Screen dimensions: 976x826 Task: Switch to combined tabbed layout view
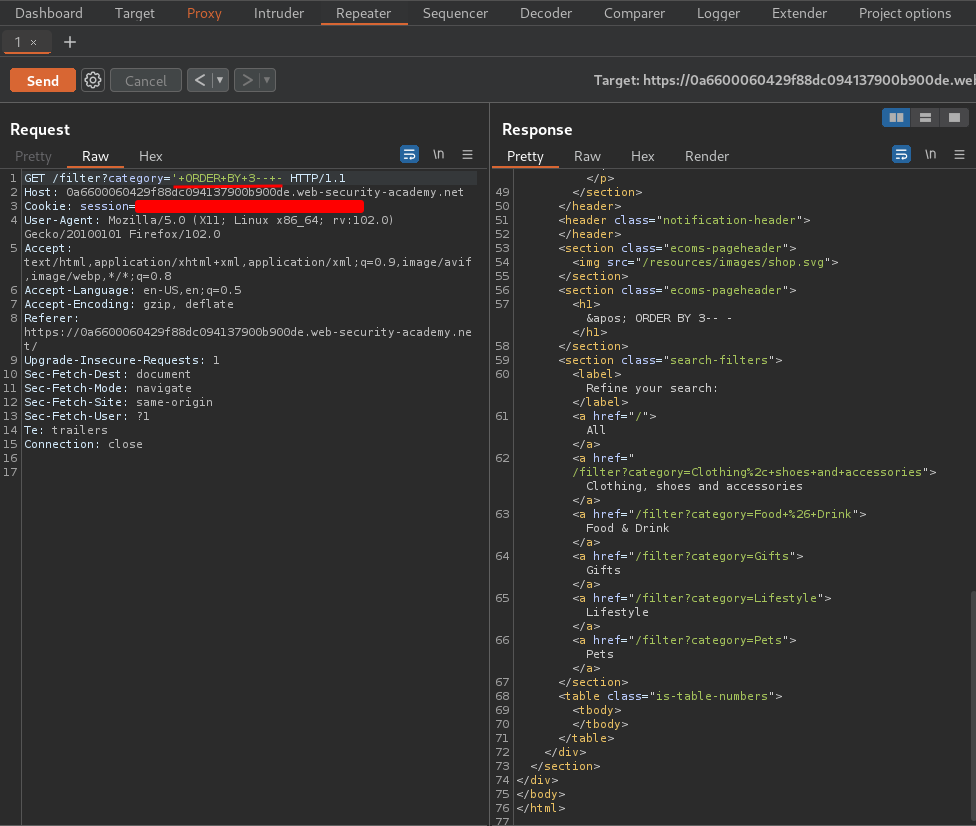pyautogui.click(x=954, y=118)
